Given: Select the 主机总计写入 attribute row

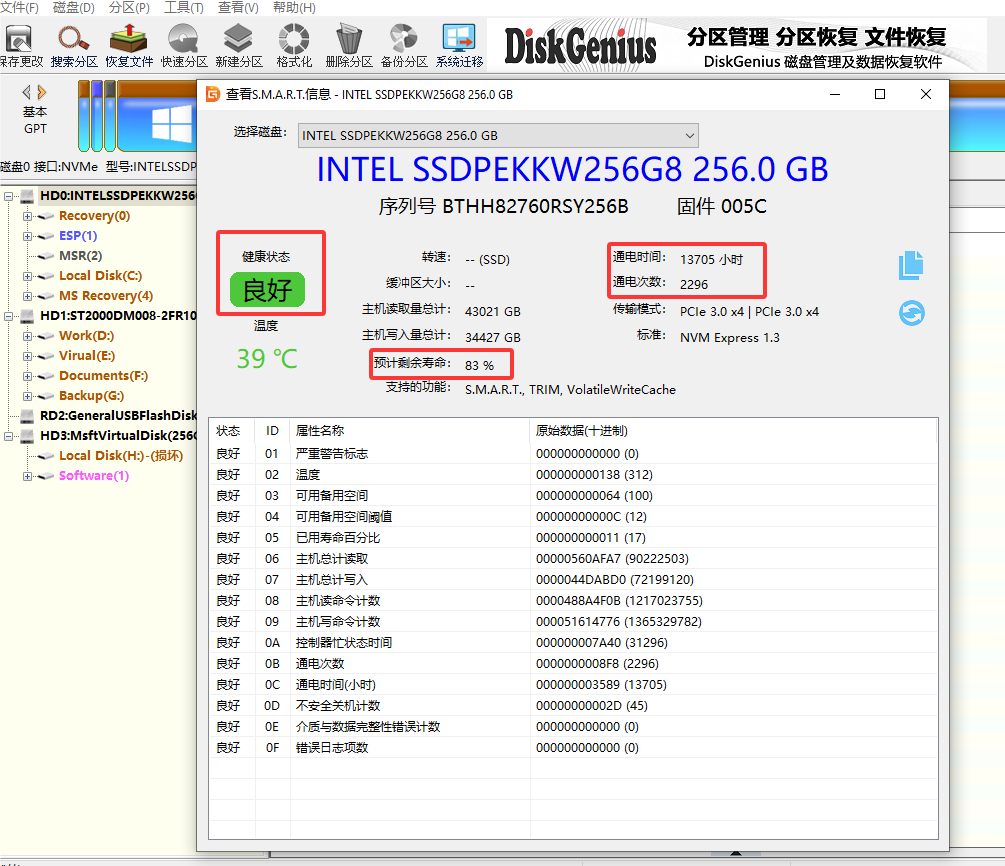Looking at the screenshot, I should tap(573, 580).
